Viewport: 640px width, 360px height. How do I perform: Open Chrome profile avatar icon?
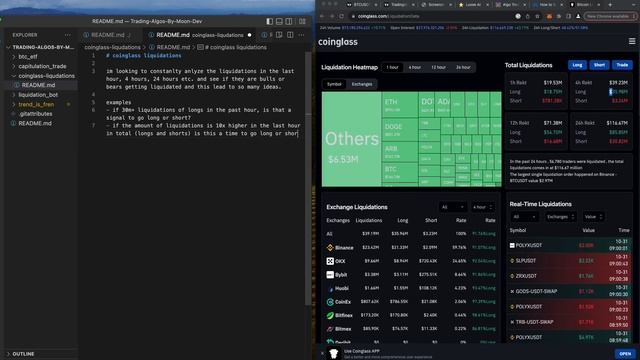578,16
